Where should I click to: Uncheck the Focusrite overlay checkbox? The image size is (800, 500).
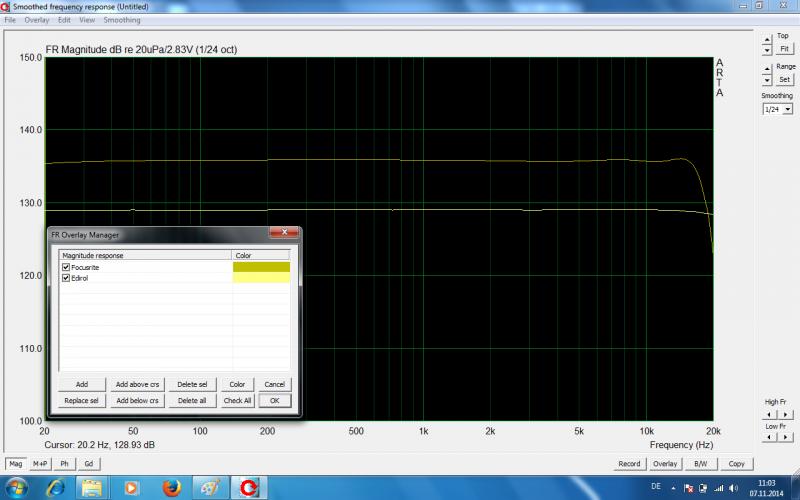point(66,268)
